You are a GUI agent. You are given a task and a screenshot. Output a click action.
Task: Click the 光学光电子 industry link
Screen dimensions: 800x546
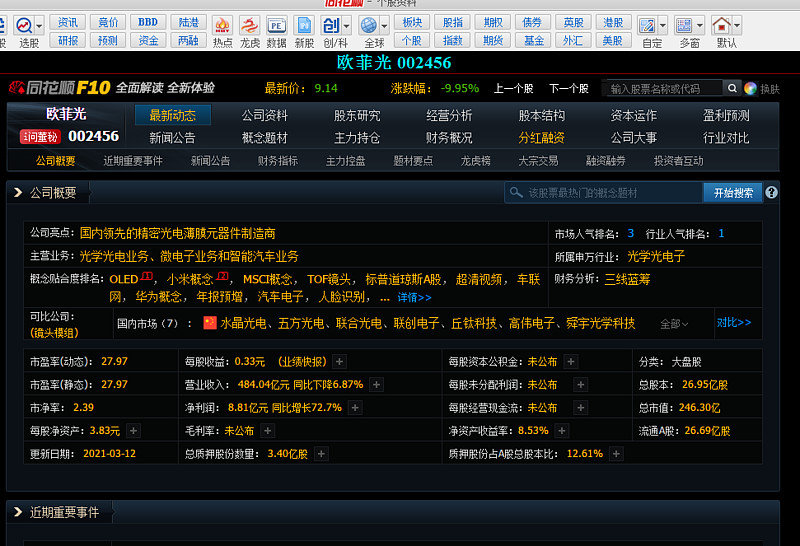pos(656,256)
